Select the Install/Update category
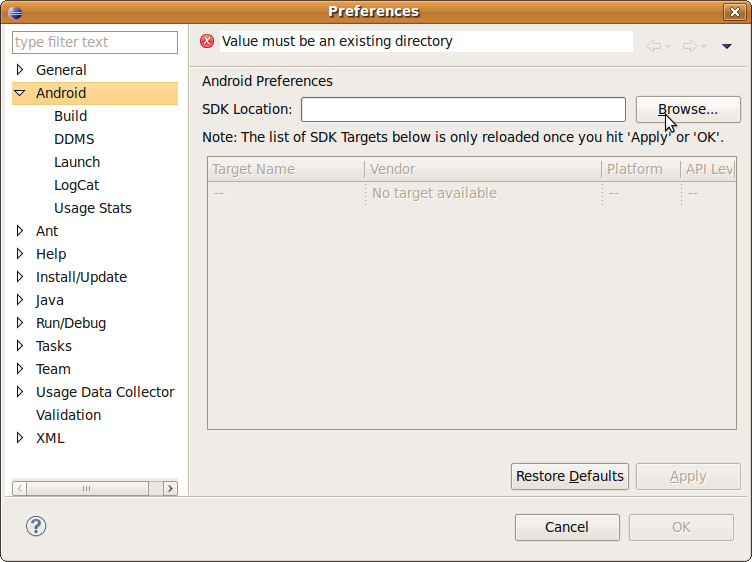 click(x=82, y=277)
